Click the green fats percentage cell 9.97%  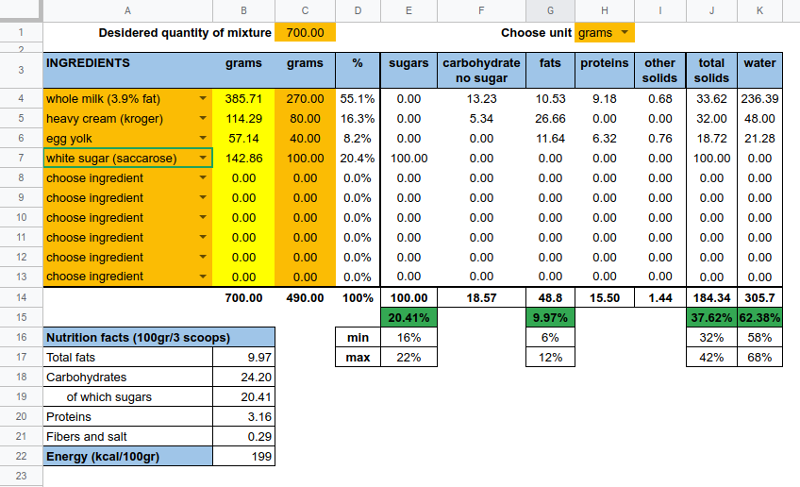(549, 318)
